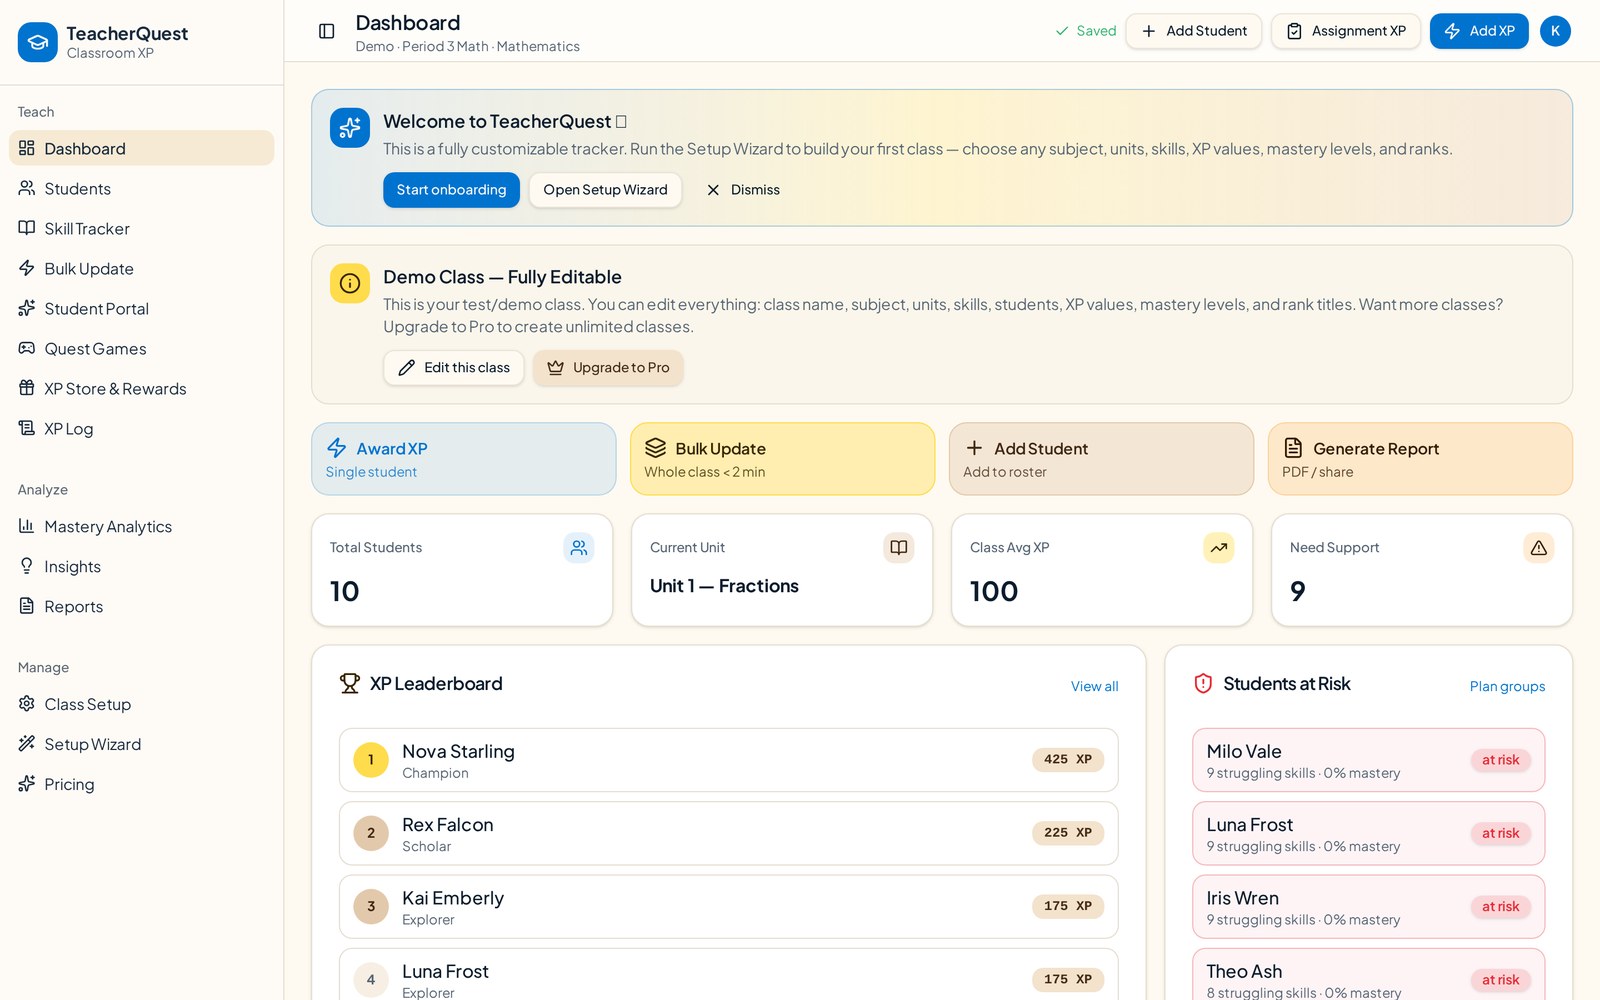Open Quest Games
Viewport: 1600px width, 1000px height.
pos(141,348)
